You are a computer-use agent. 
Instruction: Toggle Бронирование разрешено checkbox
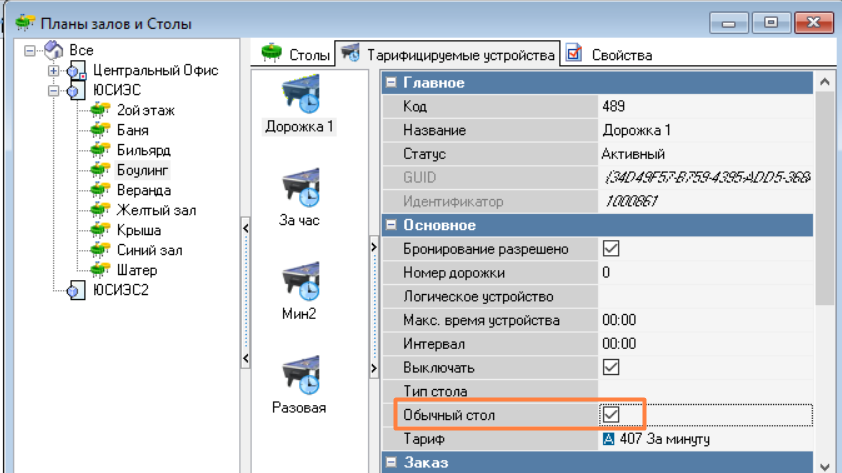tap(610, 249)
